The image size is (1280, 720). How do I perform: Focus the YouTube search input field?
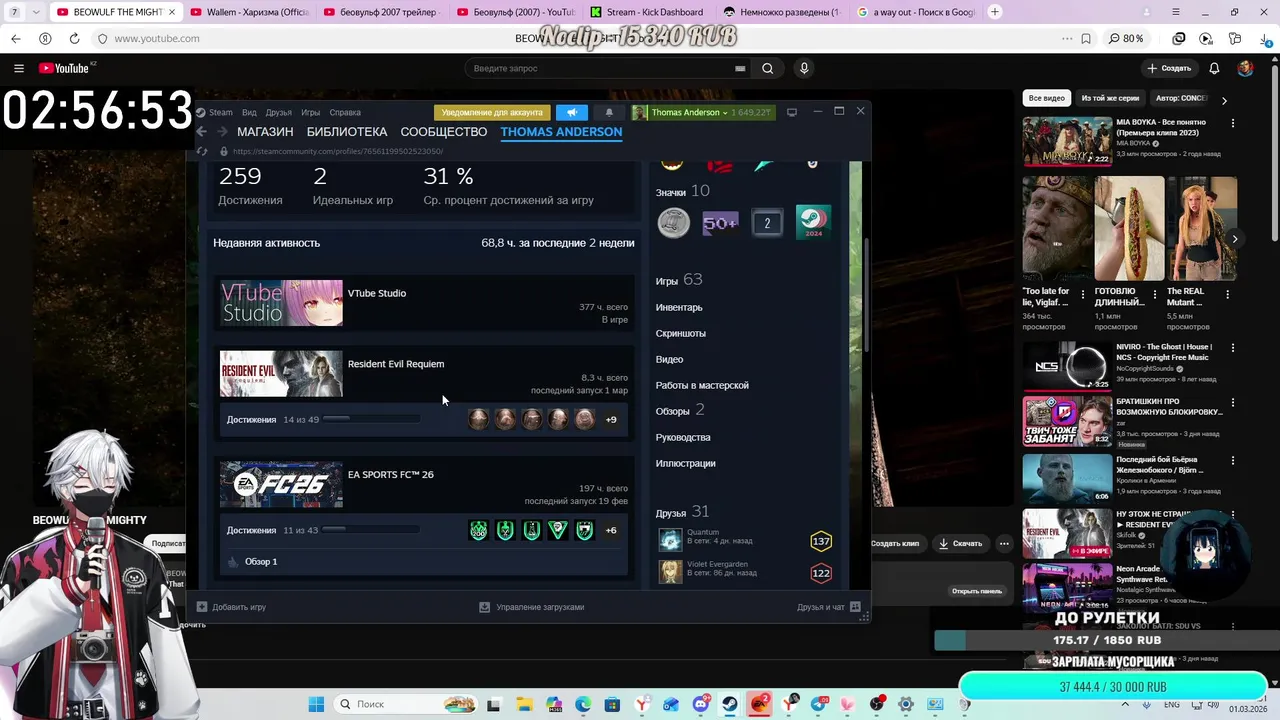pos(607,68)
